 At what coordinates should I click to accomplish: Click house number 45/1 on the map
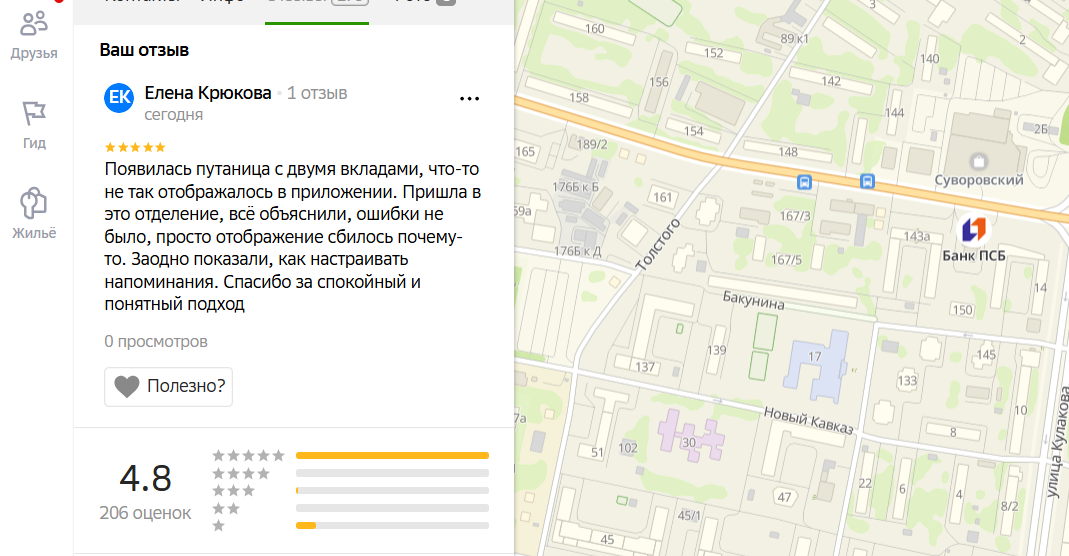689,516
